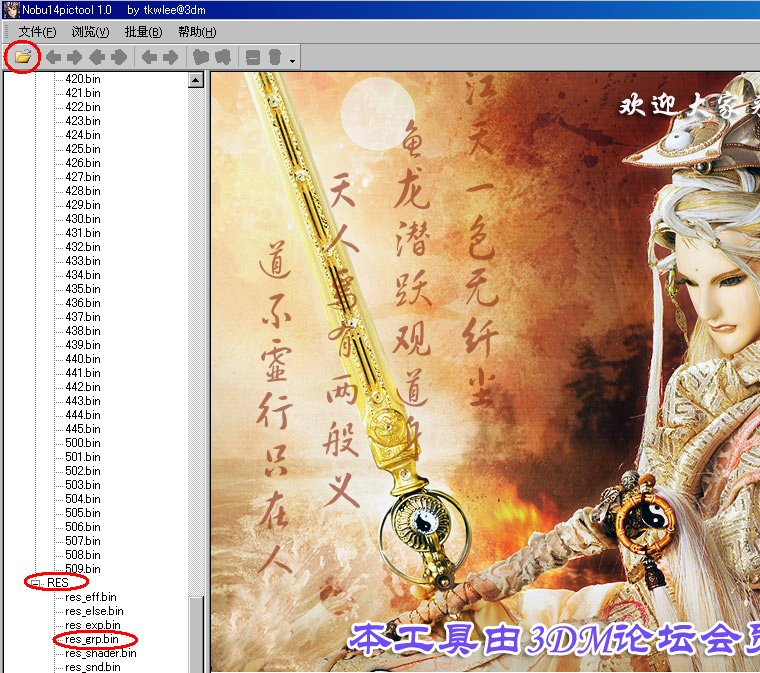
Task: Open the 批量(B) menu
Action: [143, 32]
